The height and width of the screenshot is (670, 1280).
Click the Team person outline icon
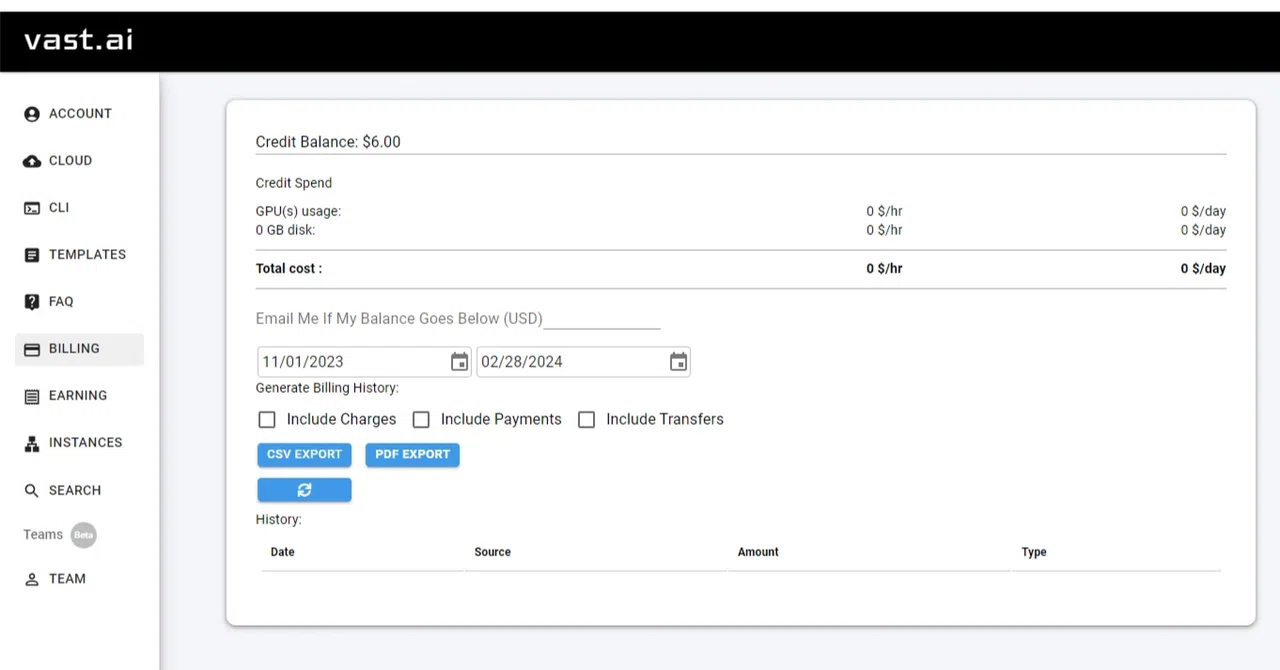point(31,579)
